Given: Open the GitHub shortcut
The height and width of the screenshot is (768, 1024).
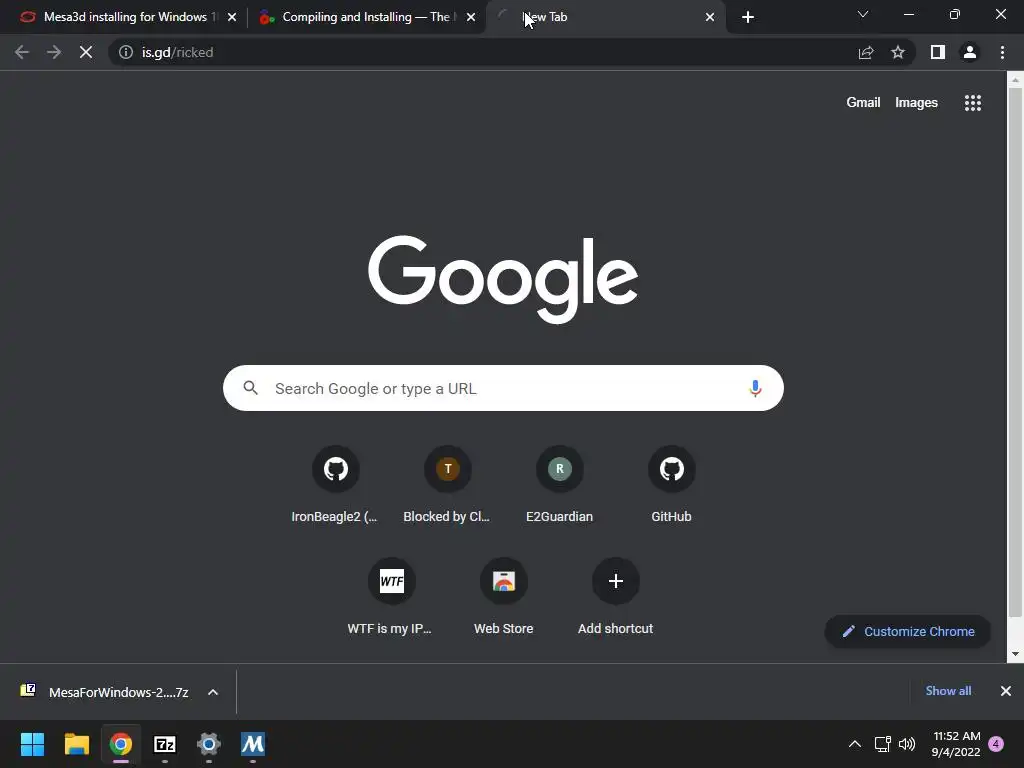Looking at the screenshot, I should pos(671,485).
